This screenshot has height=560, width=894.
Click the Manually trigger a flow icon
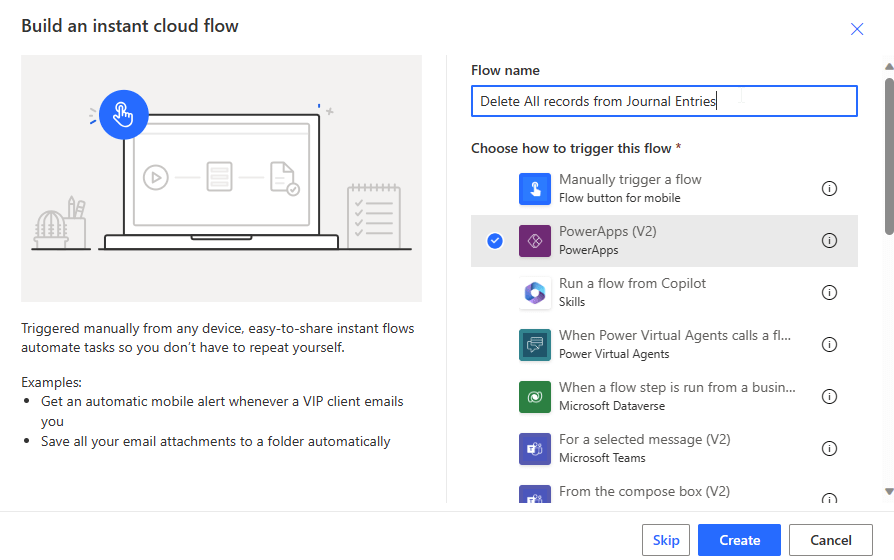tap(535, 189)
